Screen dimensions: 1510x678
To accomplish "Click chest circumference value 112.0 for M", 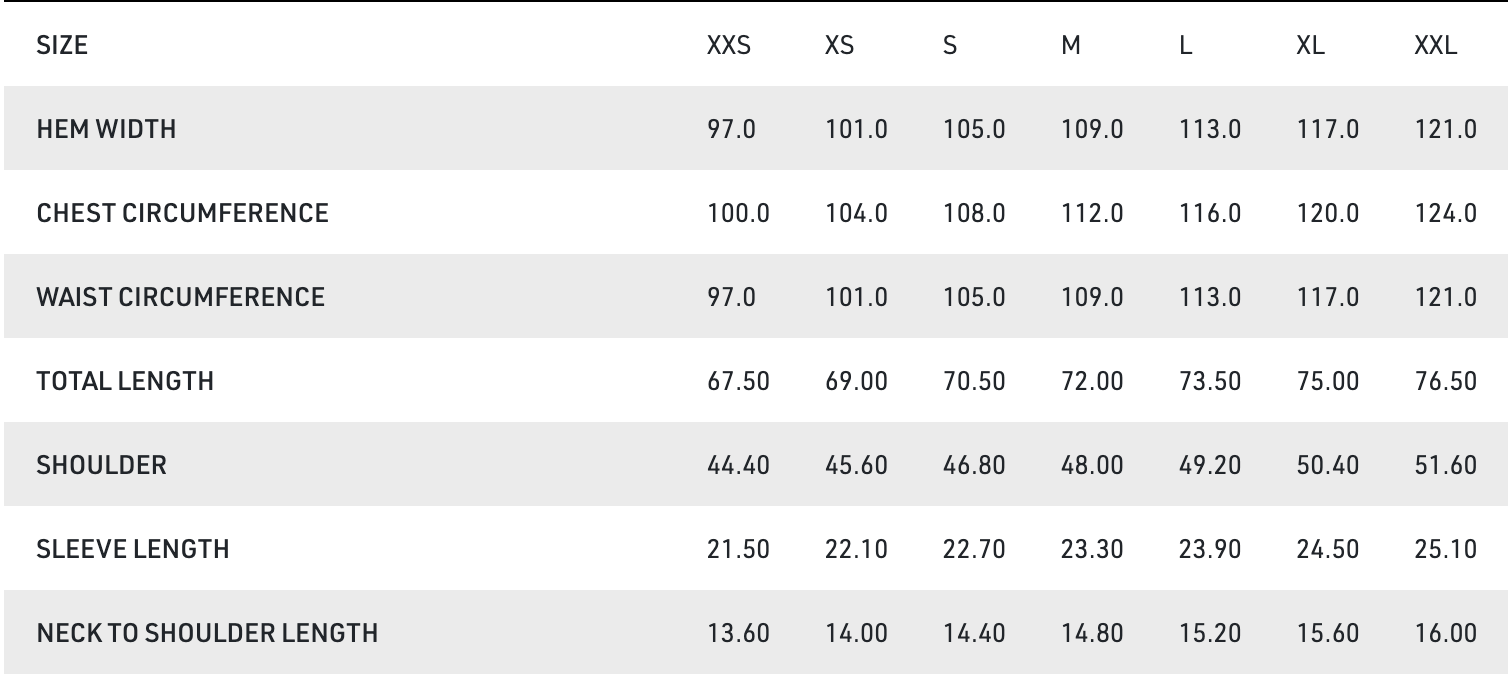I will click(1092, 213).
